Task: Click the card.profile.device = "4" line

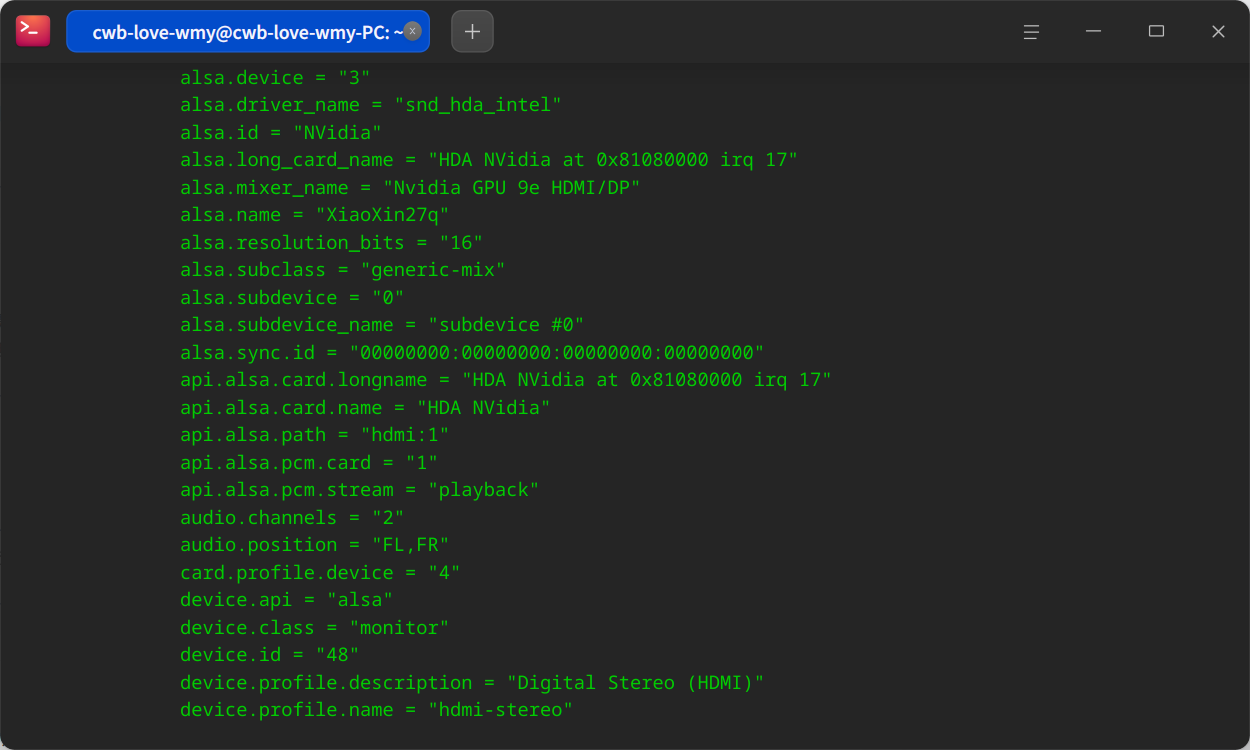Action: 320,573
